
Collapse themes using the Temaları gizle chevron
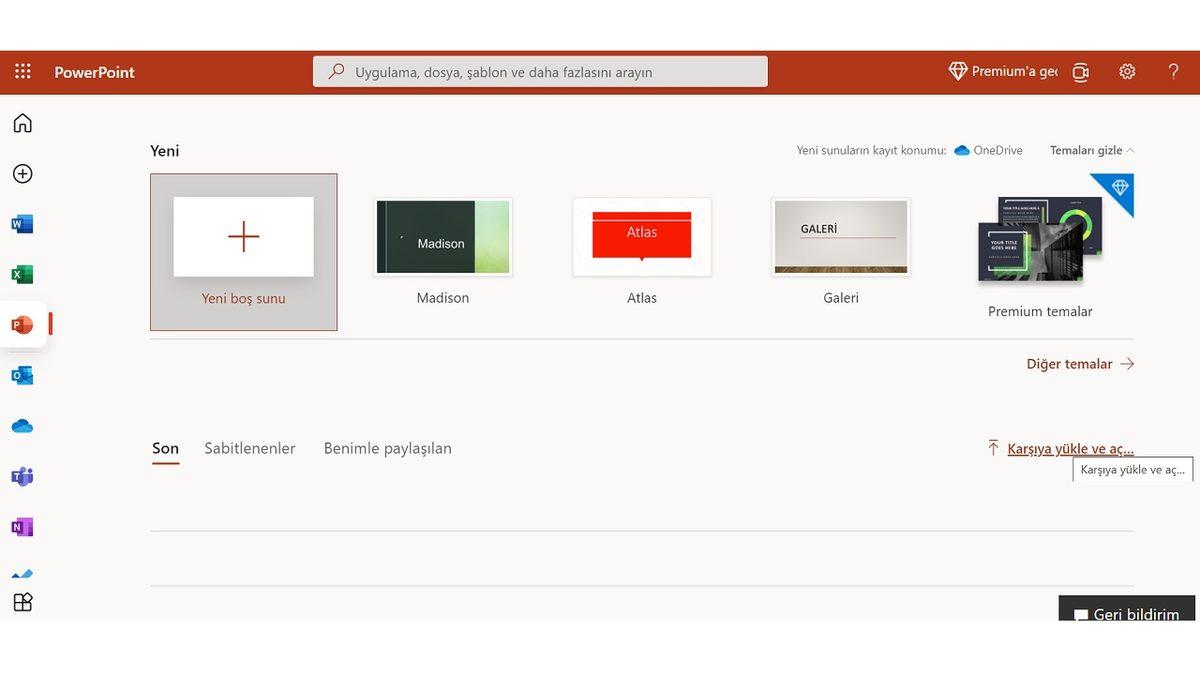pyautogui.click(x=1090, y=150)
